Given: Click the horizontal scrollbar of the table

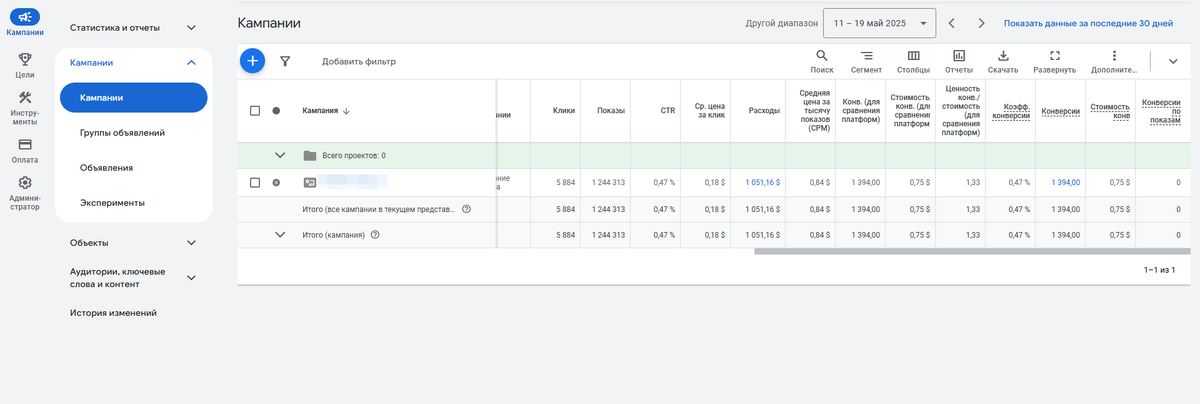Looking at the screenshot, I should (x=972, y=252).
